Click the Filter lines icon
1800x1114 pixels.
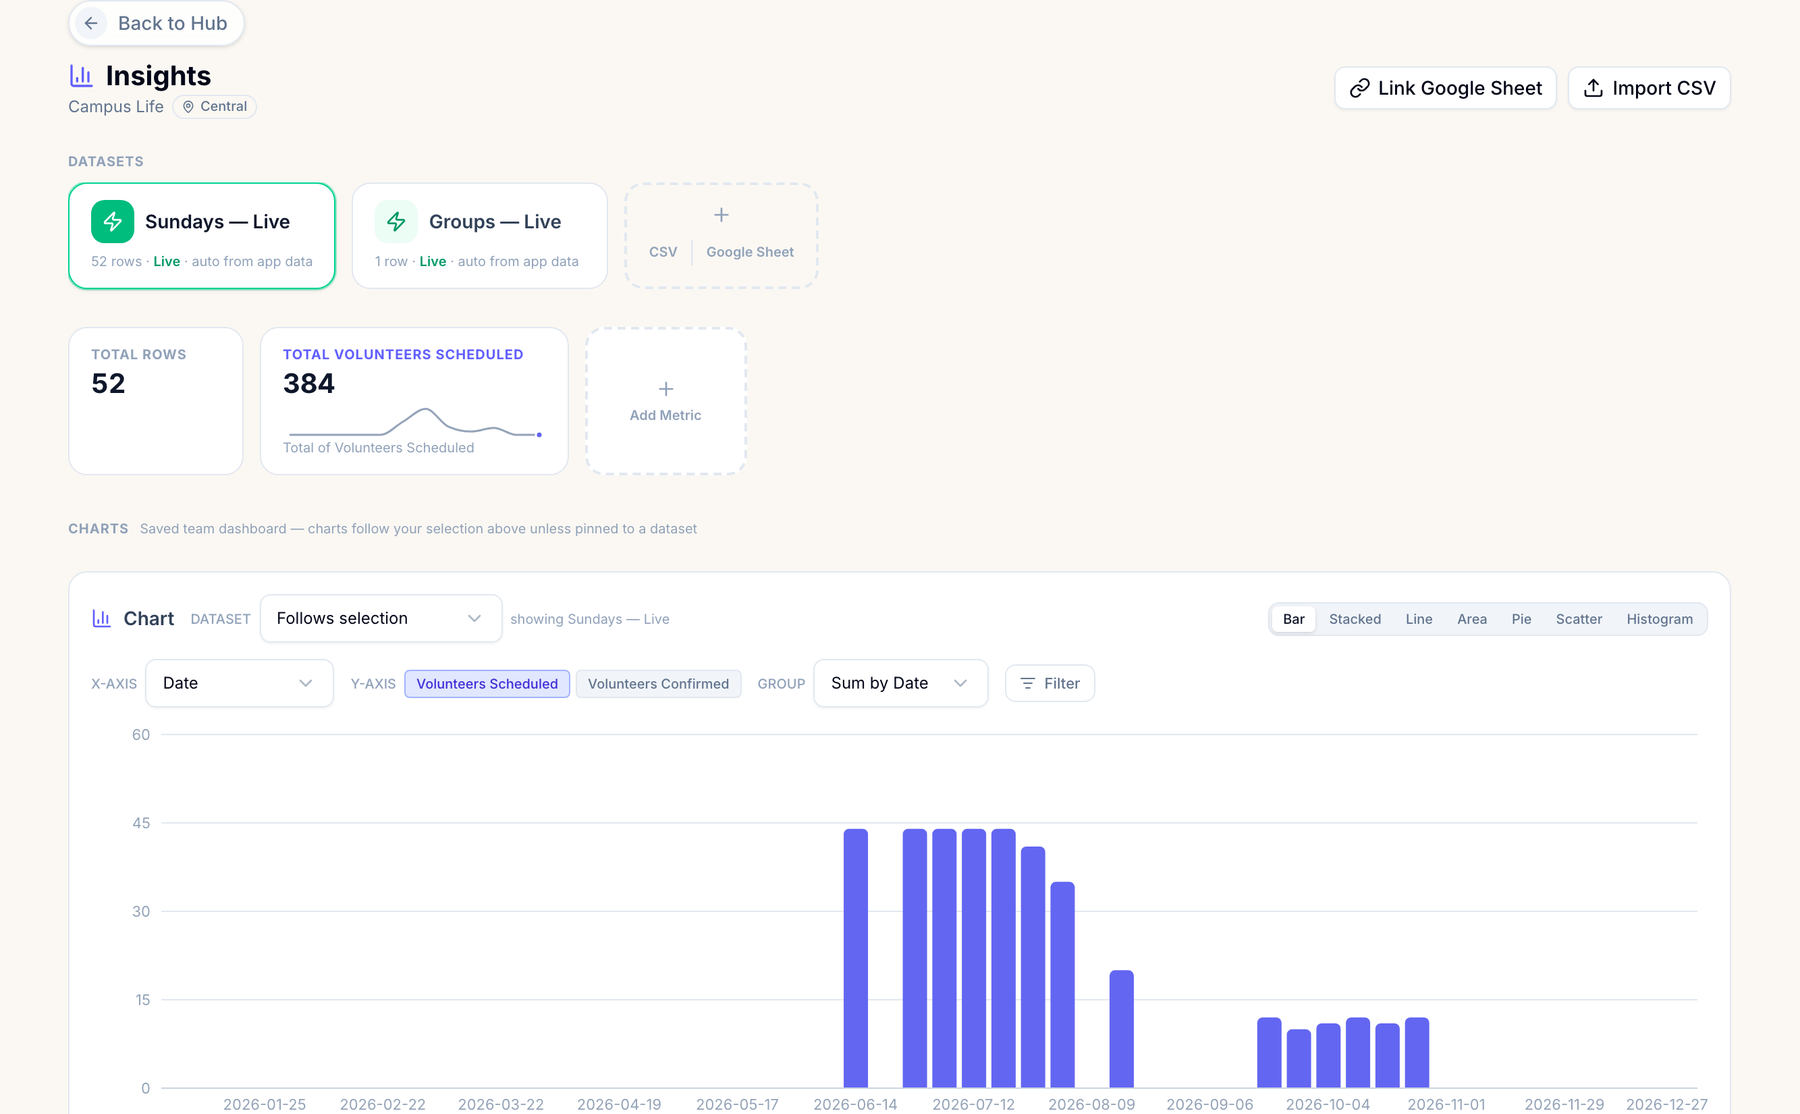pyautogui.click(x=1027, y=683)
